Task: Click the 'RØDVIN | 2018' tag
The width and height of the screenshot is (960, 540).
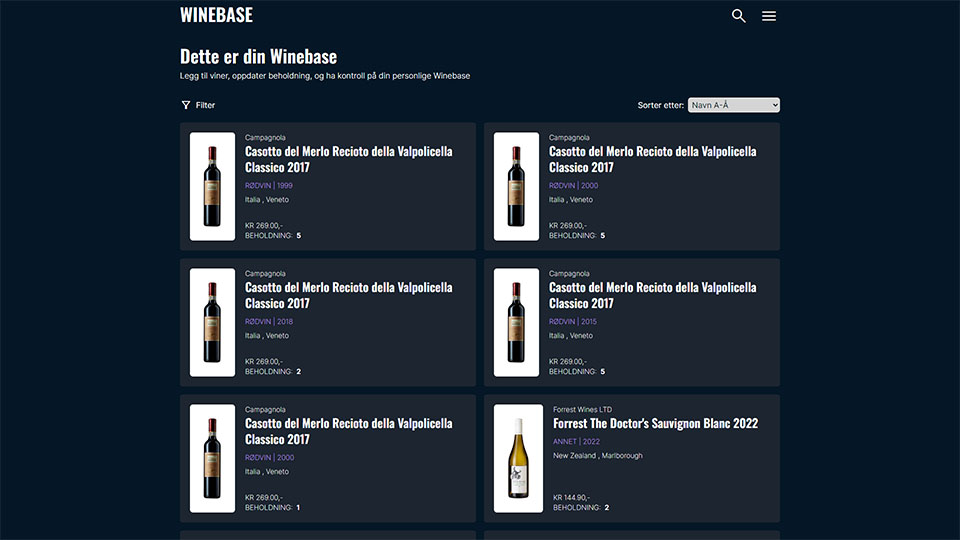Action: [269, 321]
